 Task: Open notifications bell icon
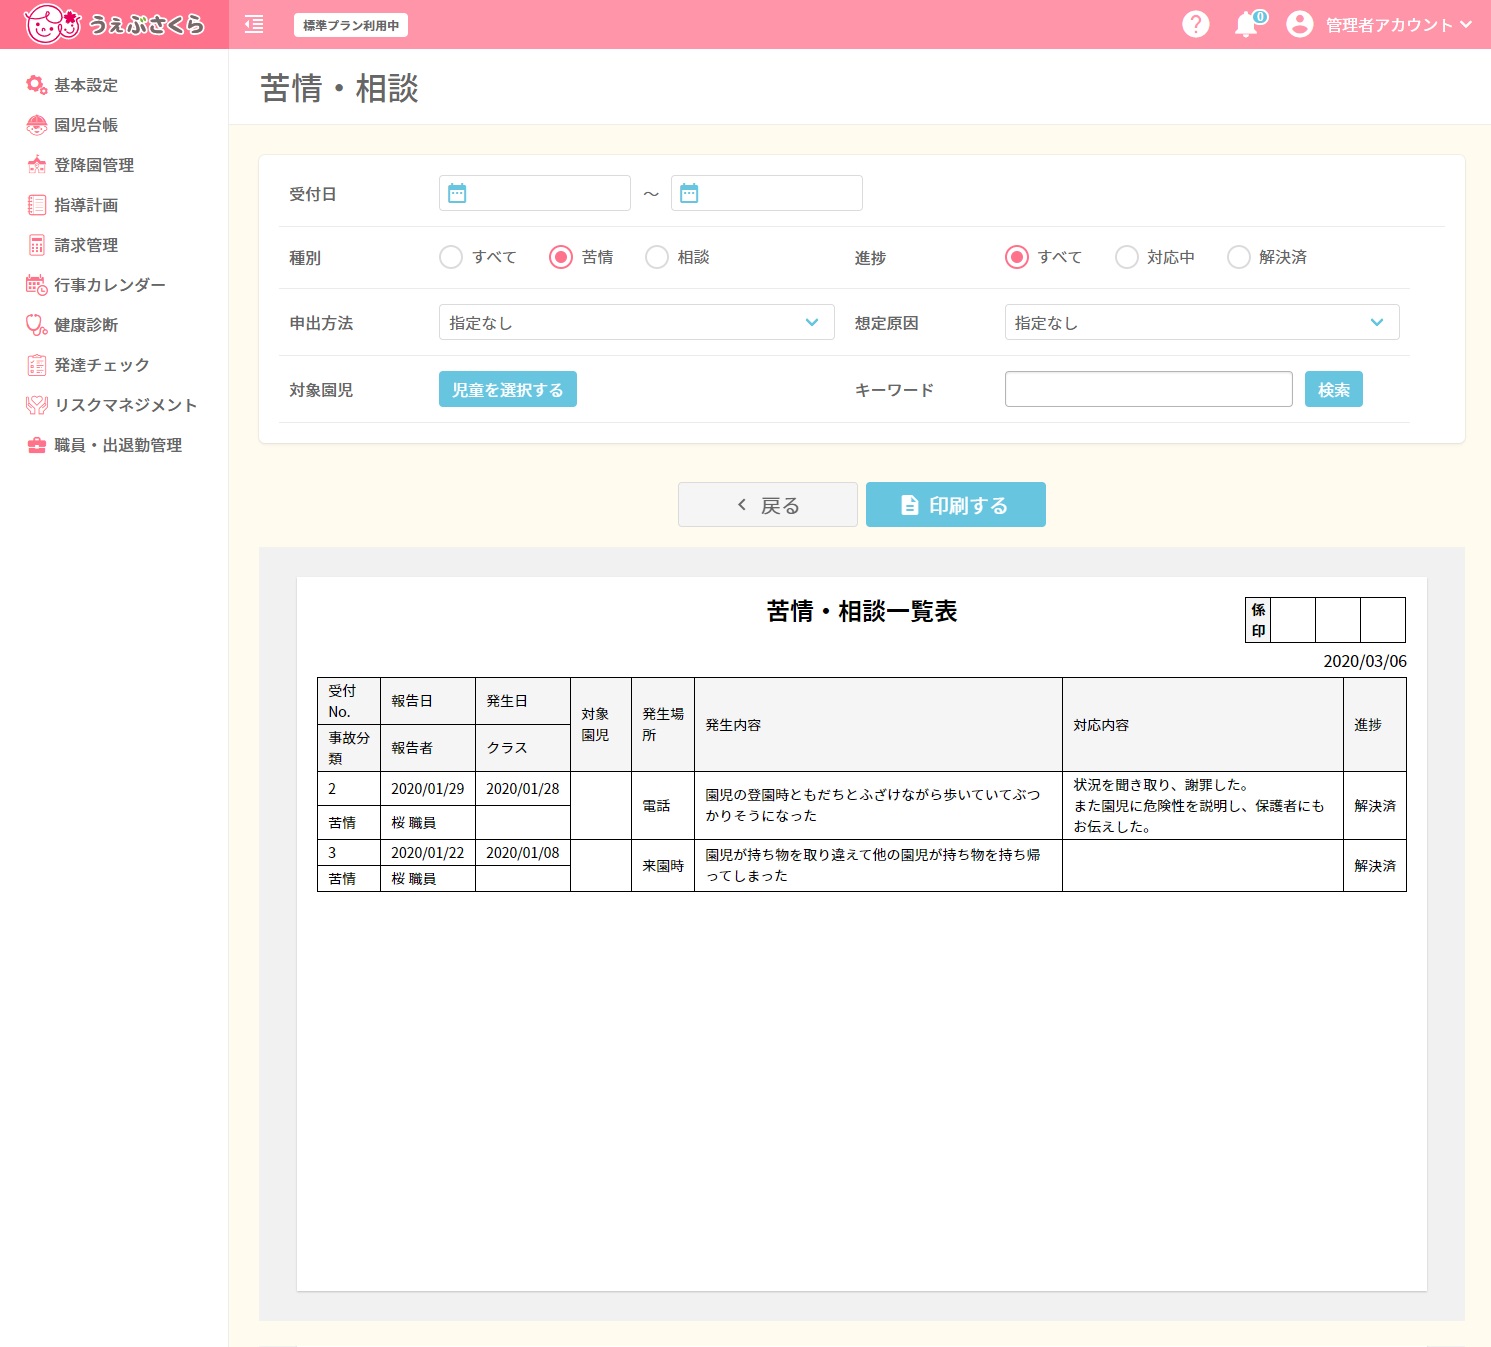1246,25
